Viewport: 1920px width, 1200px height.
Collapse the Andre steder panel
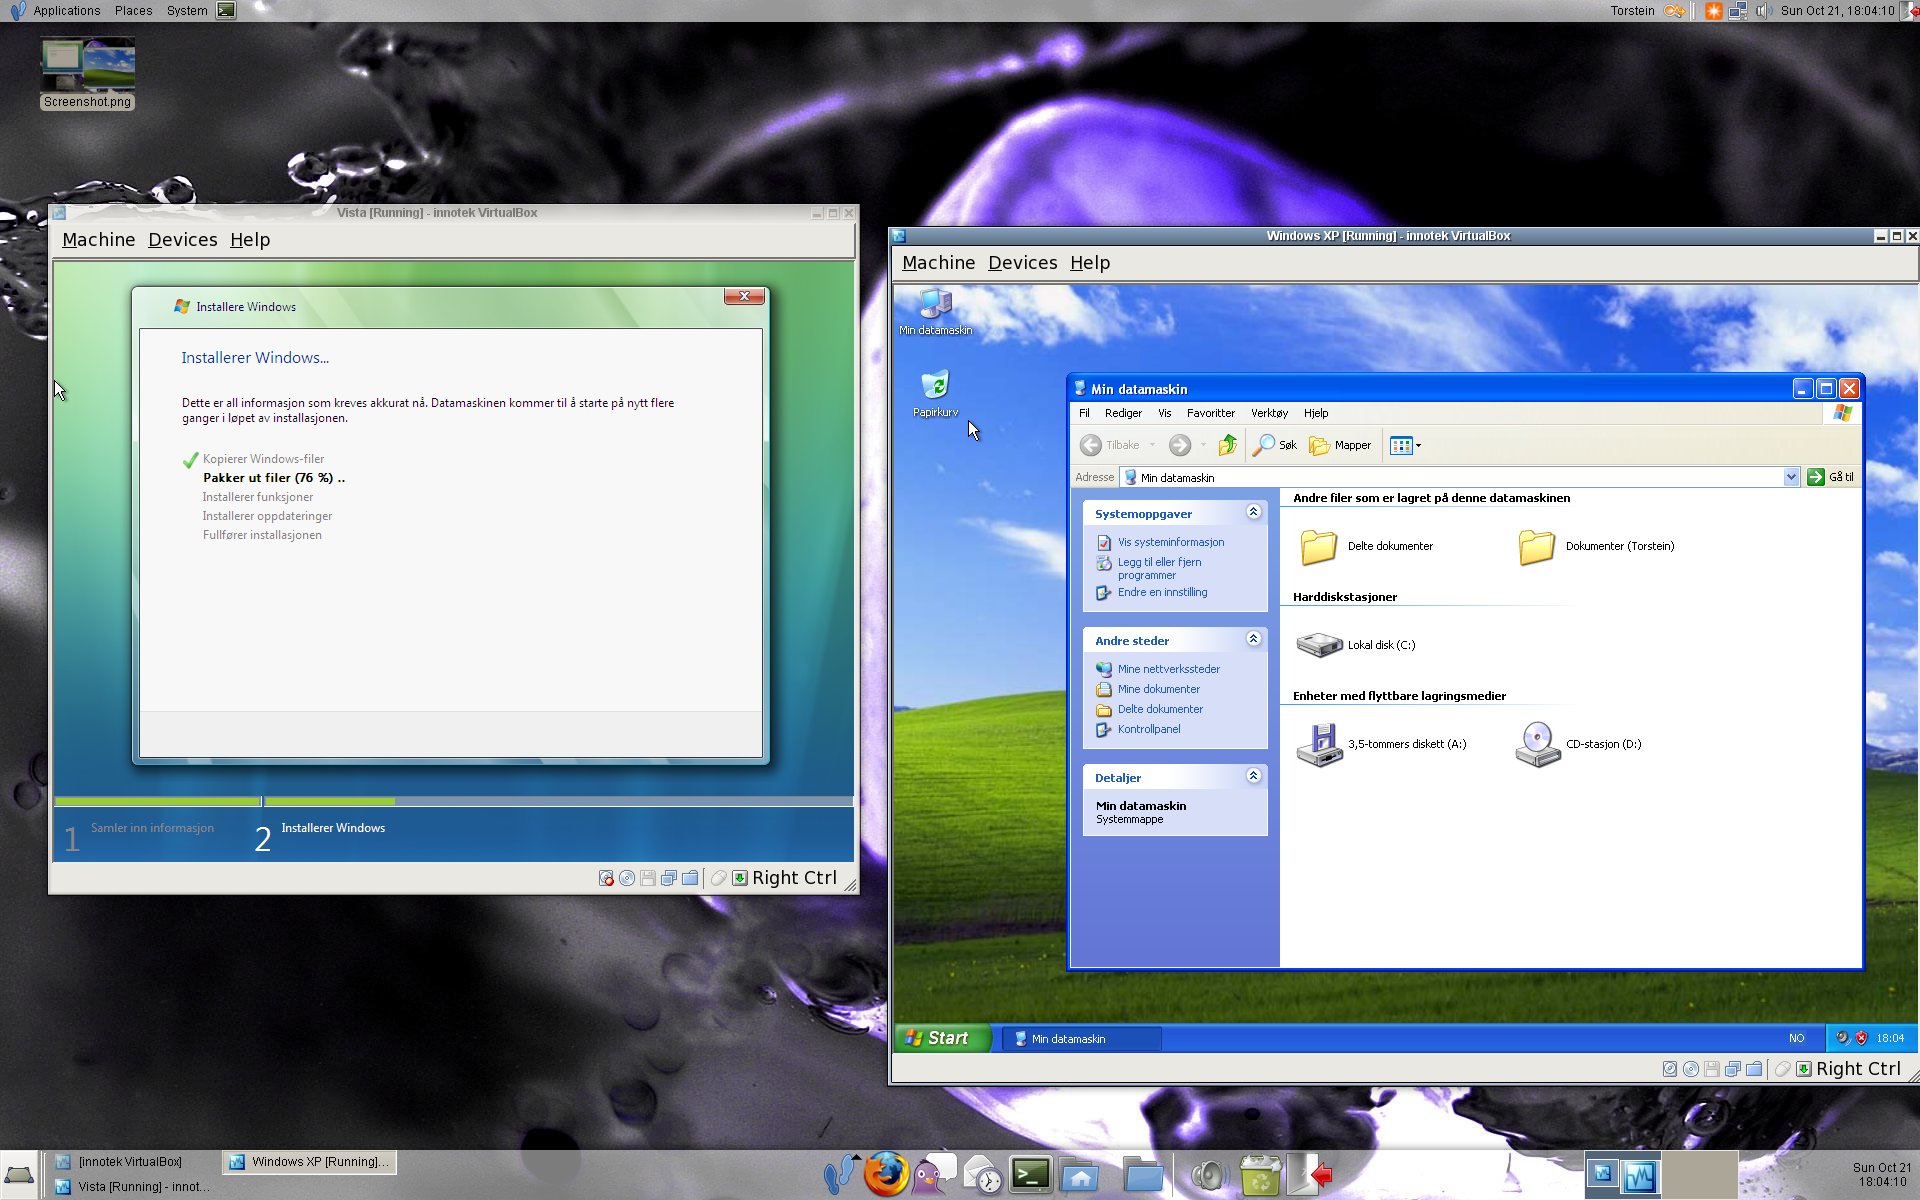[1253, 639]
